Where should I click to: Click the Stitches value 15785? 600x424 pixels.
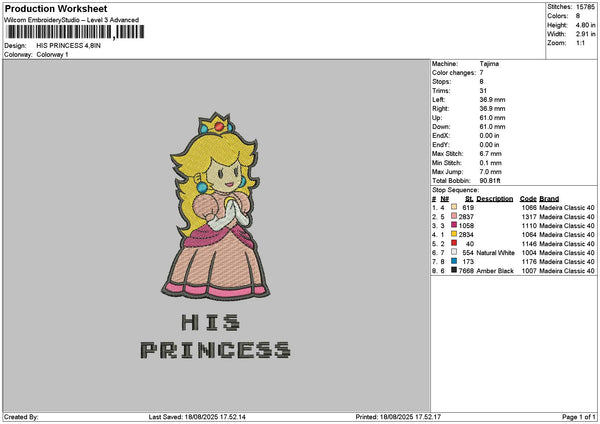click(x=585, y=7)
